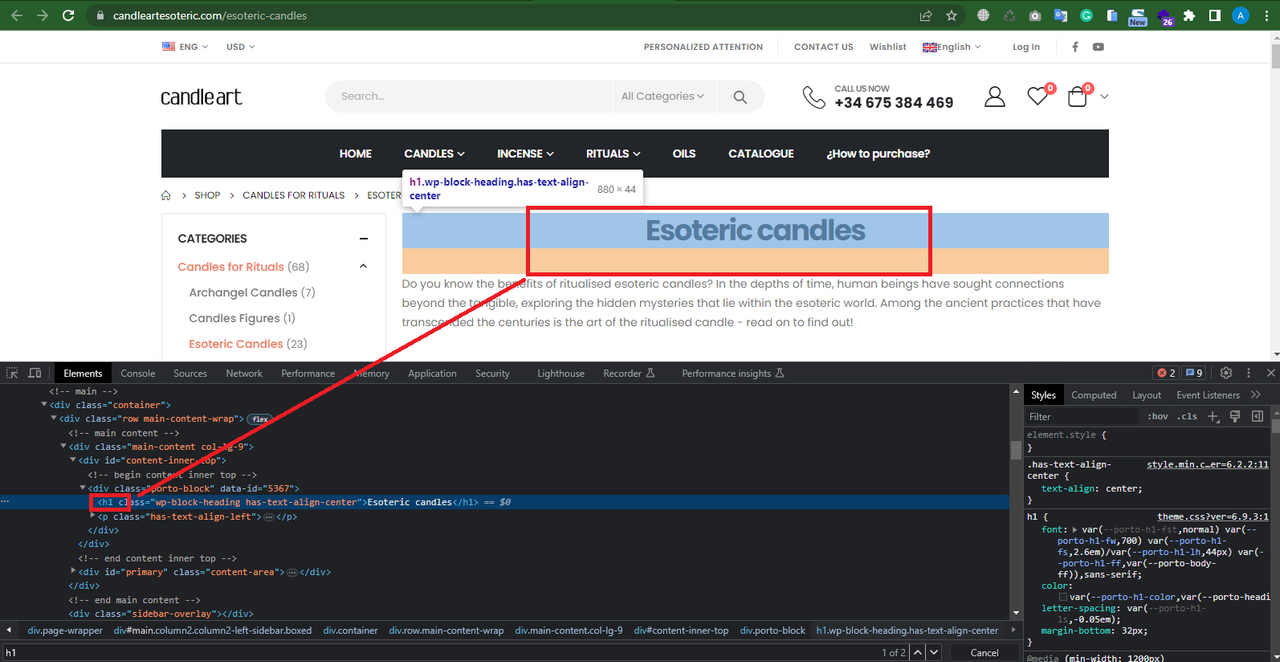Open the USD currency dropdown
The image size is (1280, 662).
[240, 47]
